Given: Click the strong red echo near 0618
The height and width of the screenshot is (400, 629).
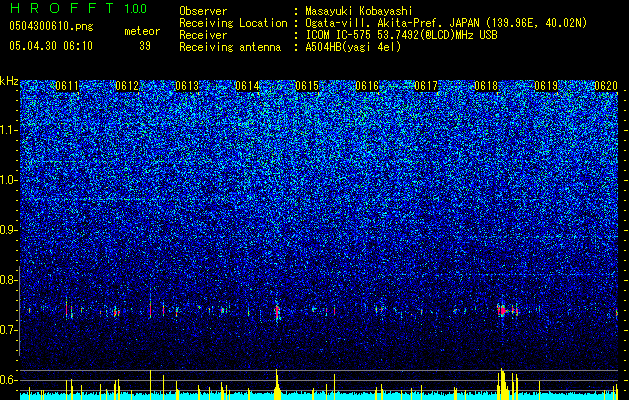Looking at the screenshot, I should pyautogui.click(x=502, y=310).
